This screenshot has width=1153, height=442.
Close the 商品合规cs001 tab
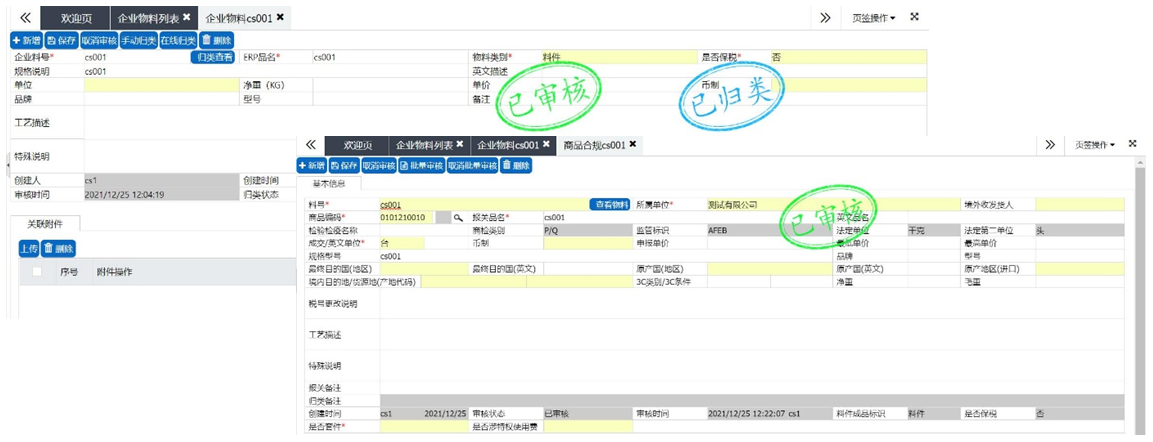(632, 145)
